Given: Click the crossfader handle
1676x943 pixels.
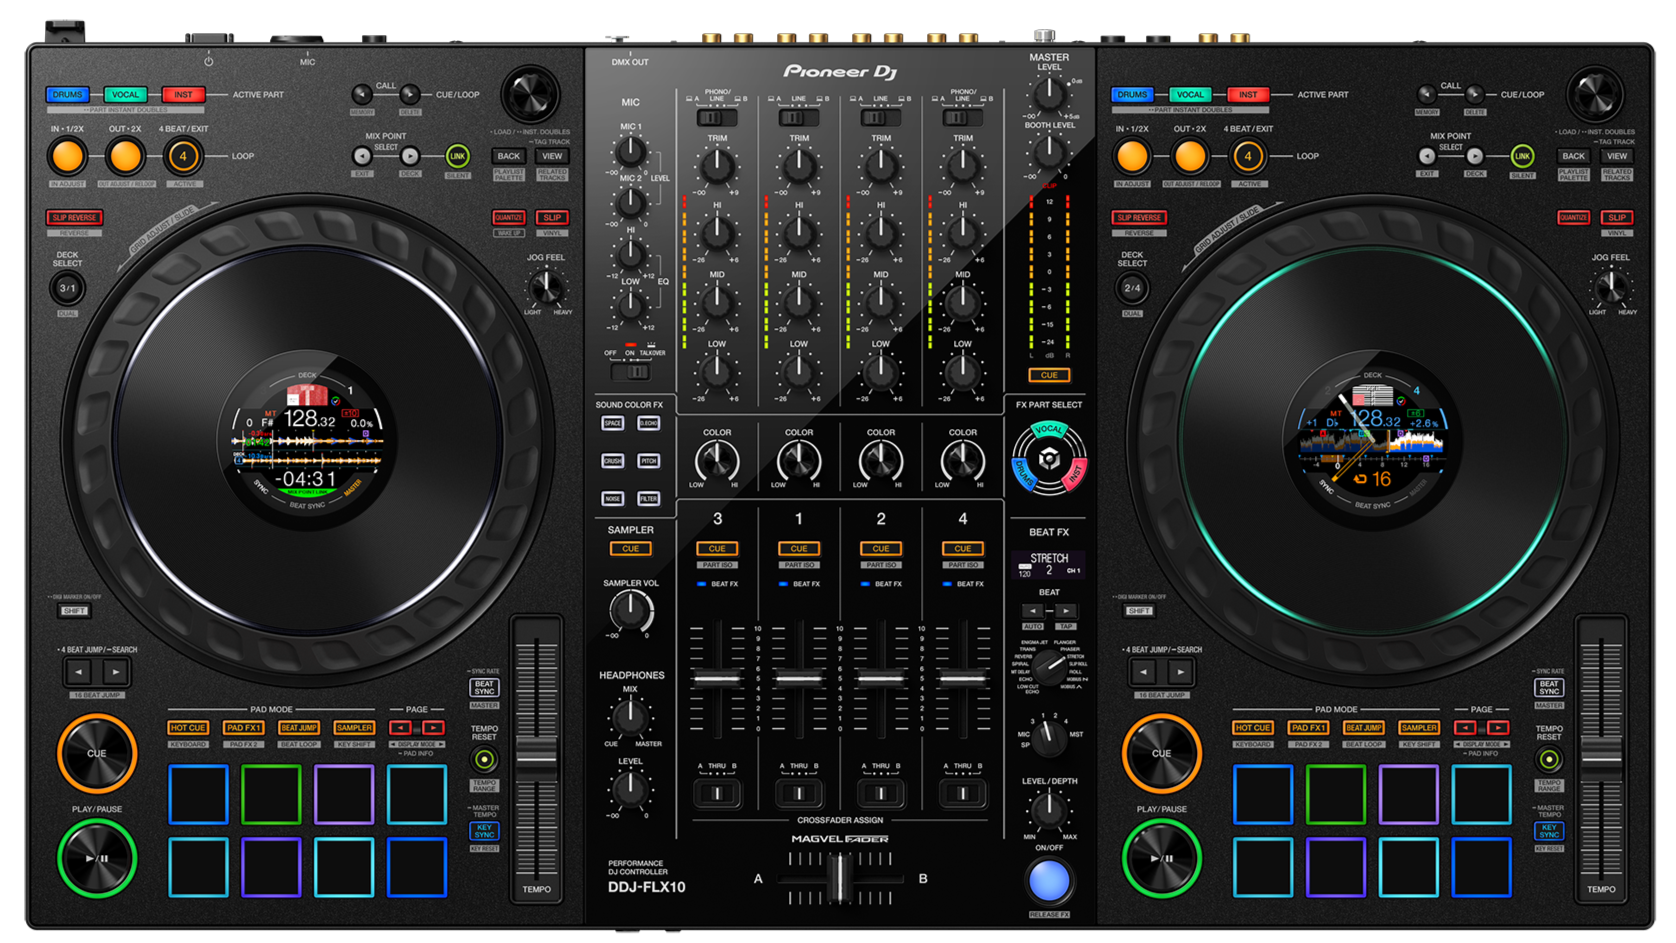Looking at the screenshot, I should click(x=840, y=878).
